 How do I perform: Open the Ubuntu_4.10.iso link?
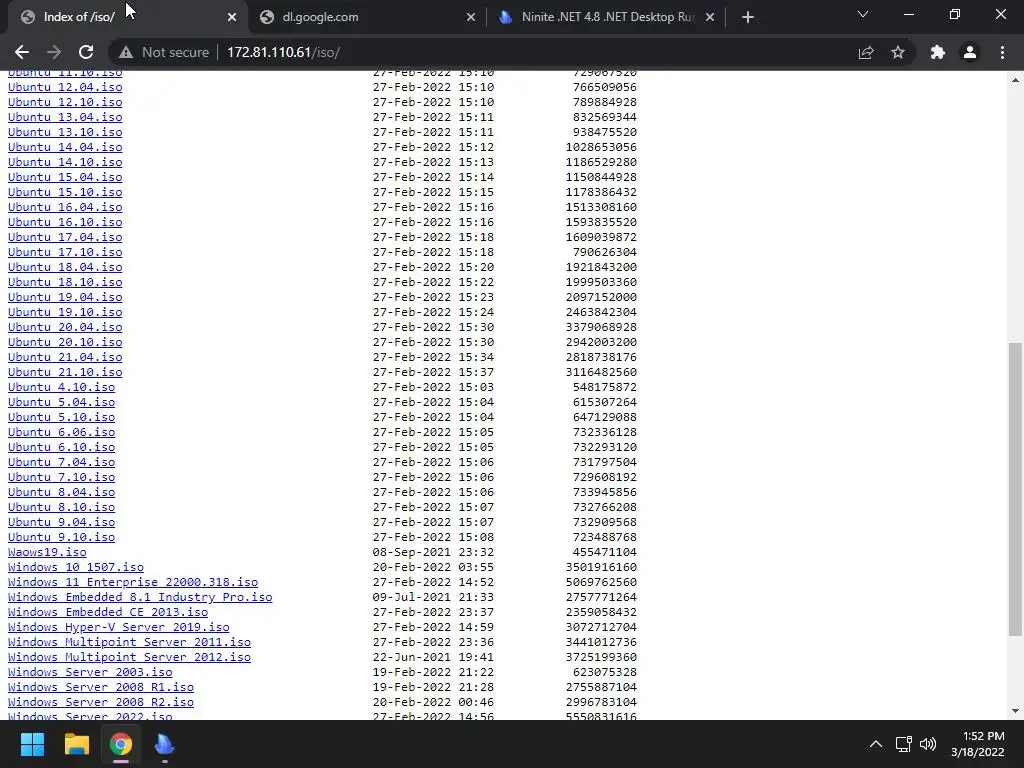pyautogui.click(x=61, y=387)
